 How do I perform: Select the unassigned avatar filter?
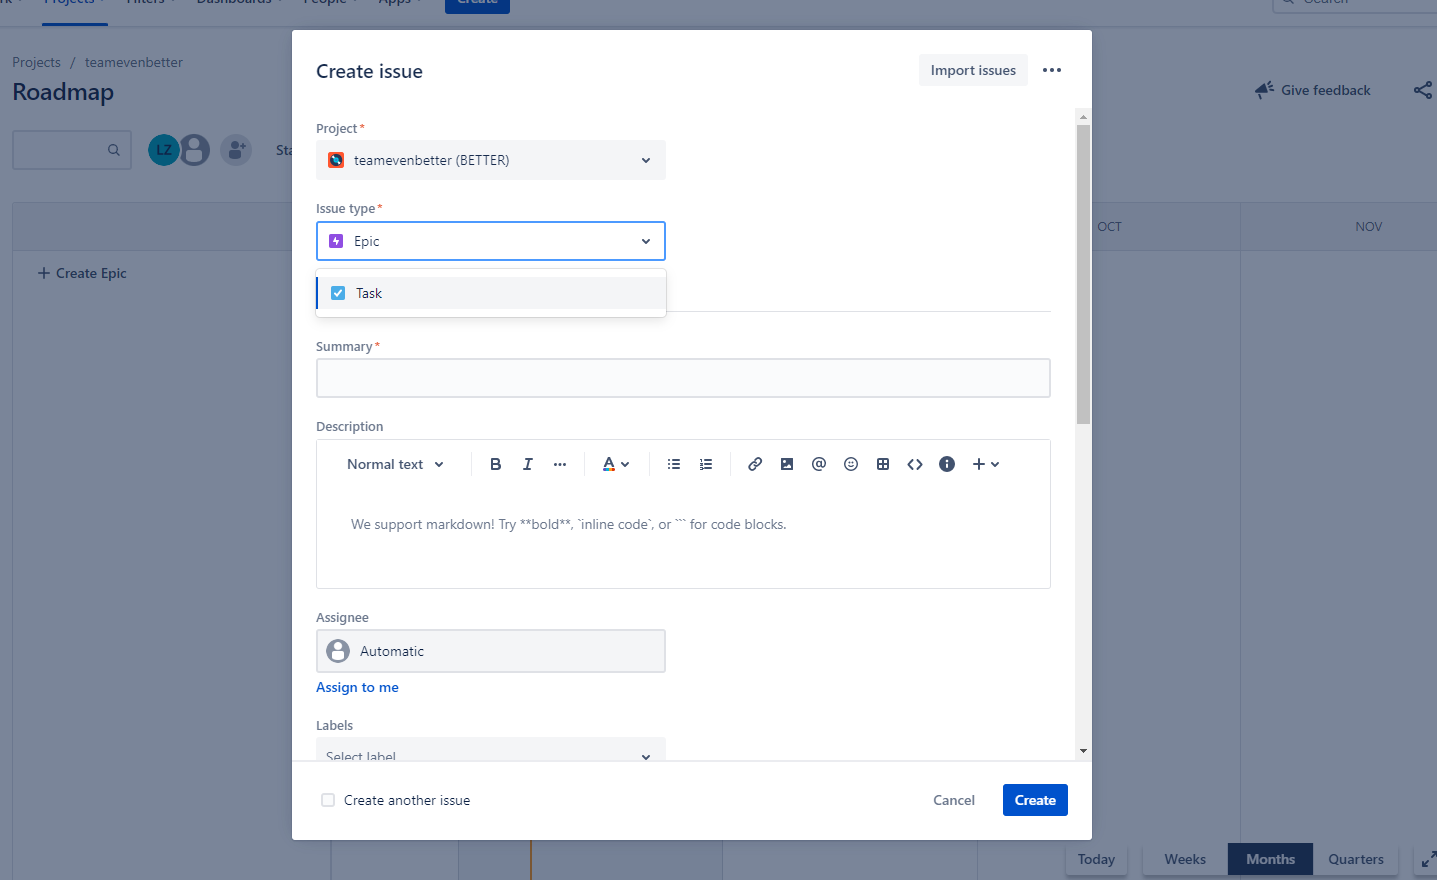(x=195, y=150)
